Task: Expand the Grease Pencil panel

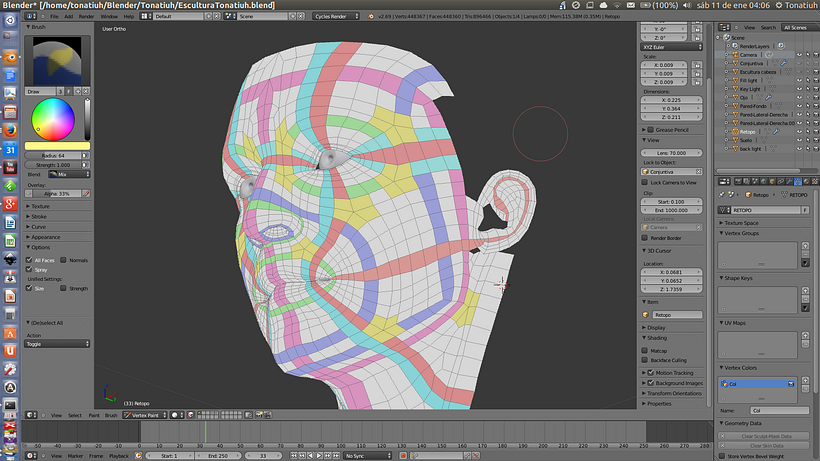Action: coord(671,130)
